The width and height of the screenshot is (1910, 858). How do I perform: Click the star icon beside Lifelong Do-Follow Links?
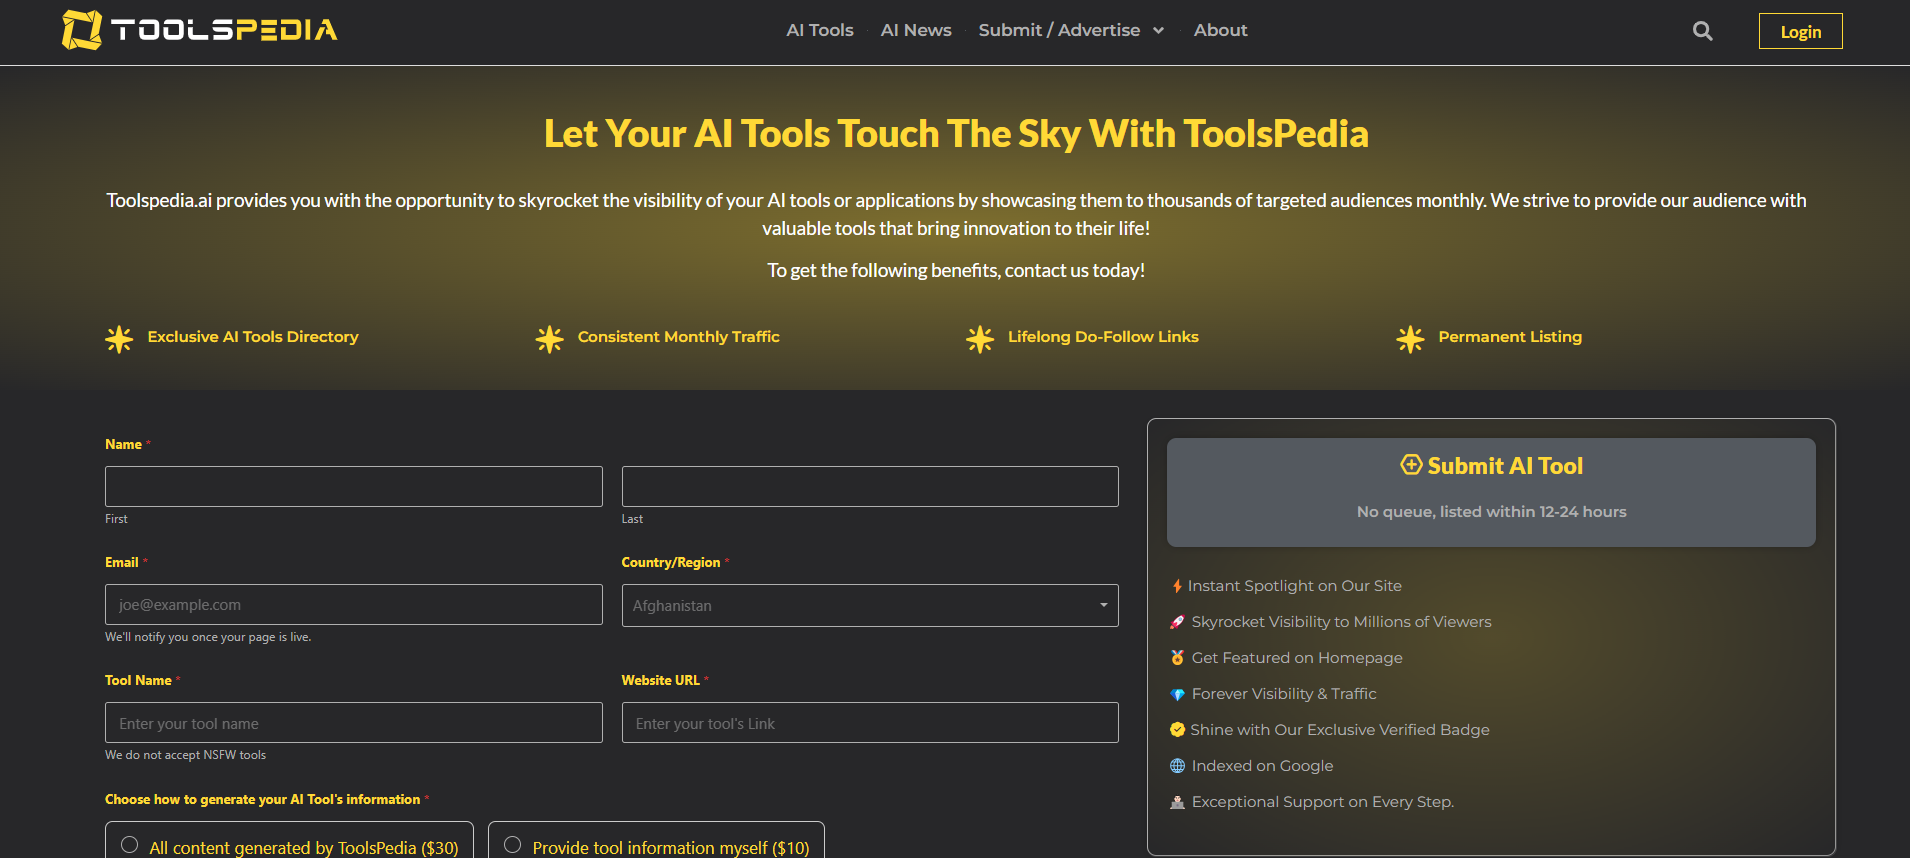(x=980, y=339)
